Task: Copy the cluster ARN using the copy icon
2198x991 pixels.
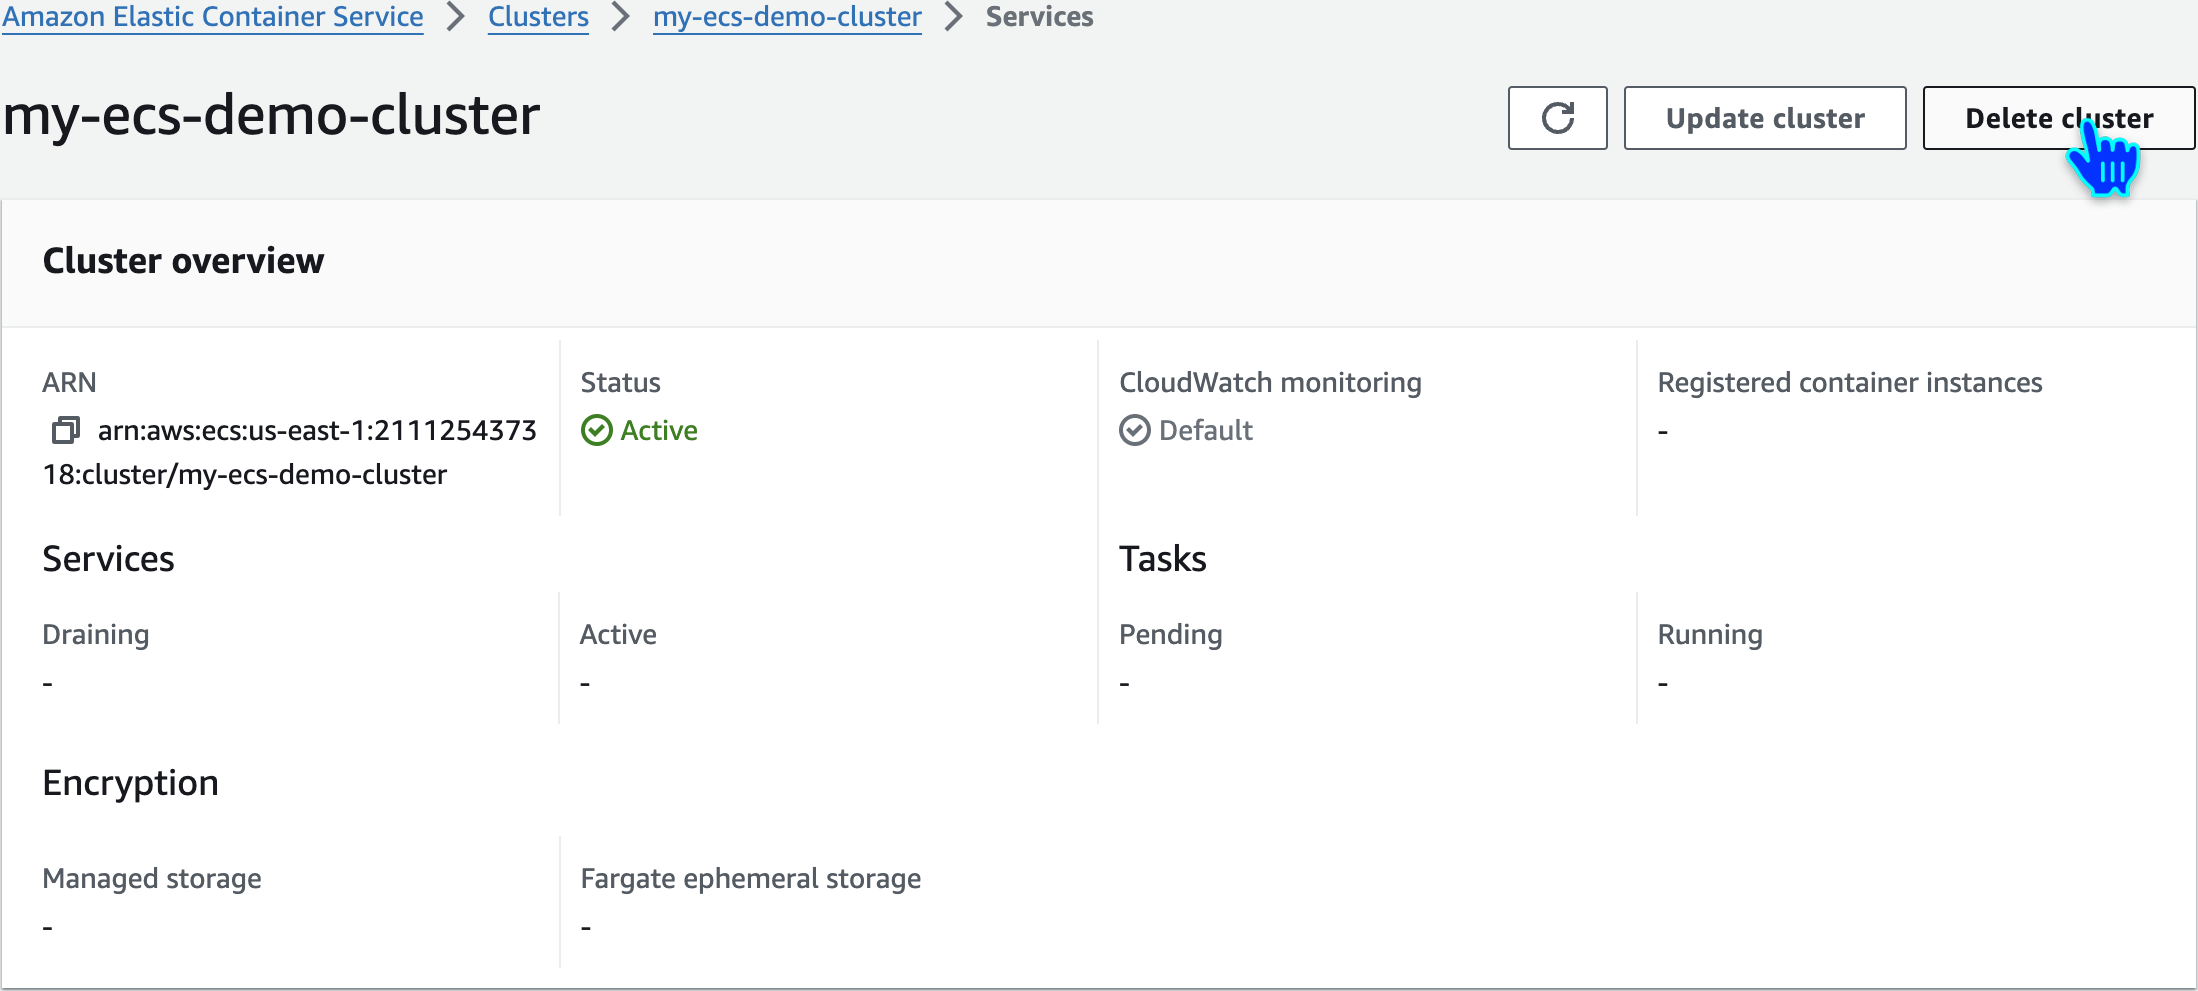Action: pos(66,430)
